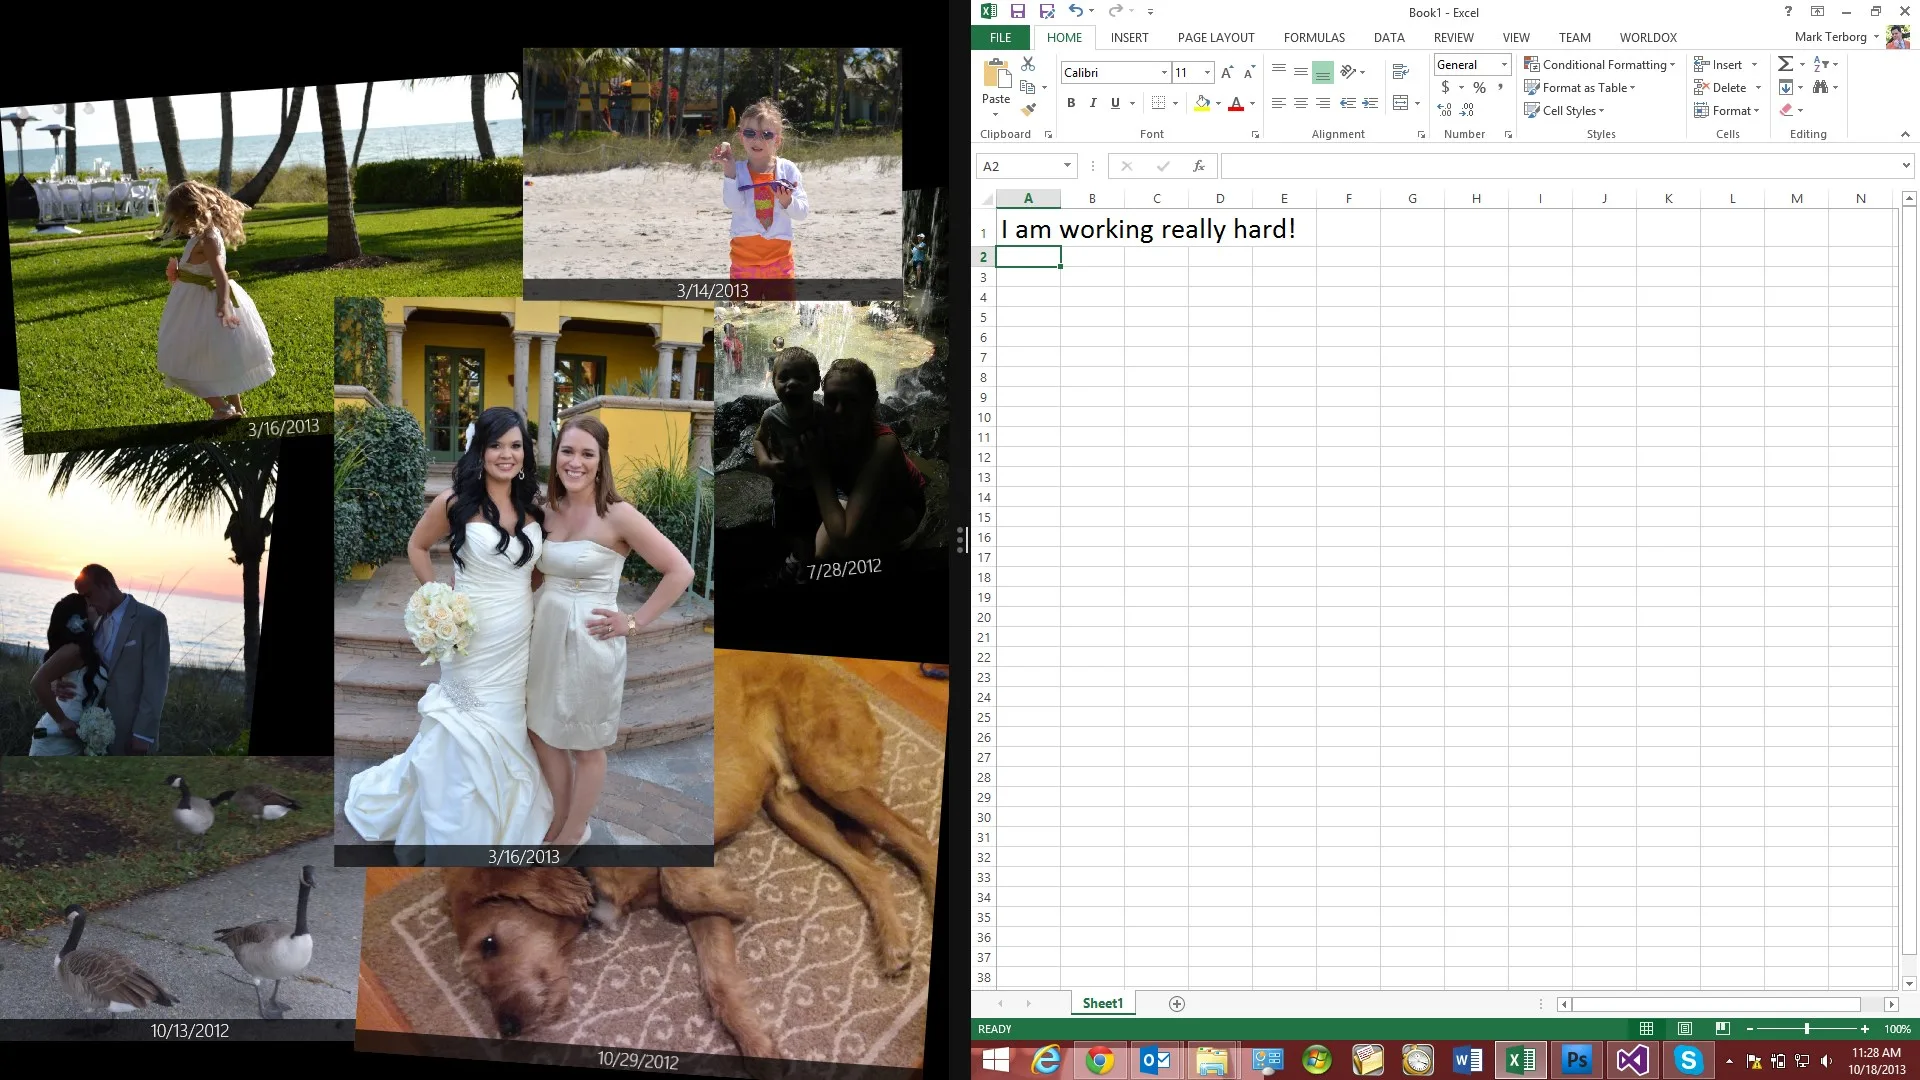
Task: Click the AutoSum sigma icon
Action: pos(1785,64)
